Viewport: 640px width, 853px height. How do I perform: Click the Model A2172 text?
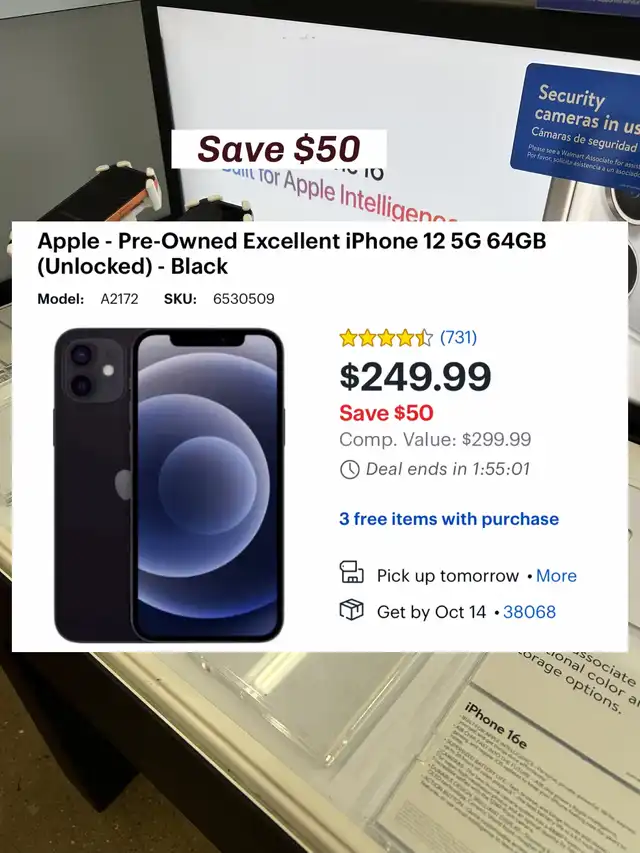(x=88, y=299)
